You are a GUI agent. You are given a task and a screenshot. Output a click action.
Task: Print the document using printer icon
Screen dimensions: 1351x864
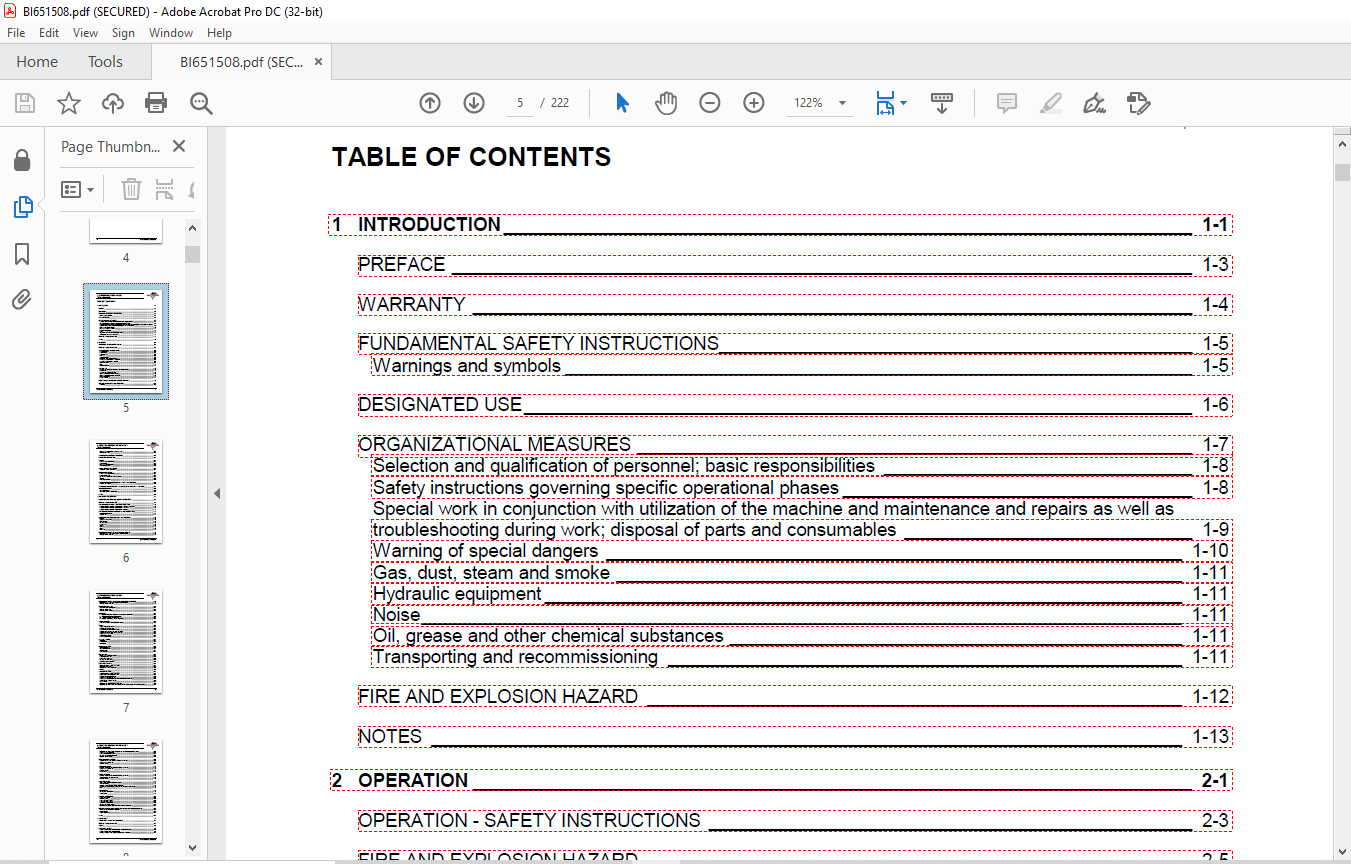click(156, 103)
